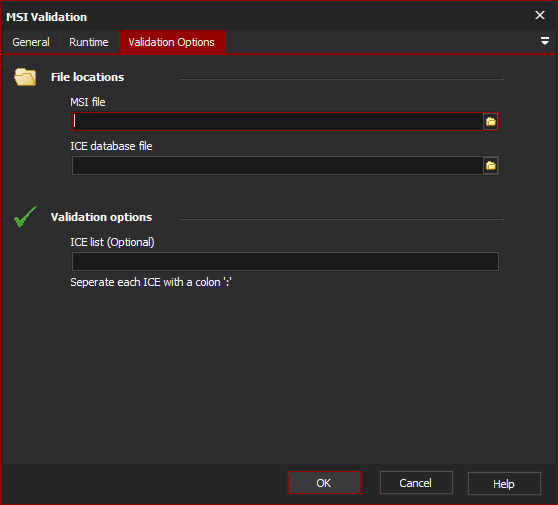Screen dimensions: 558x505
Task: Select the Validation Options tab
Action: (x=172, y=42)
